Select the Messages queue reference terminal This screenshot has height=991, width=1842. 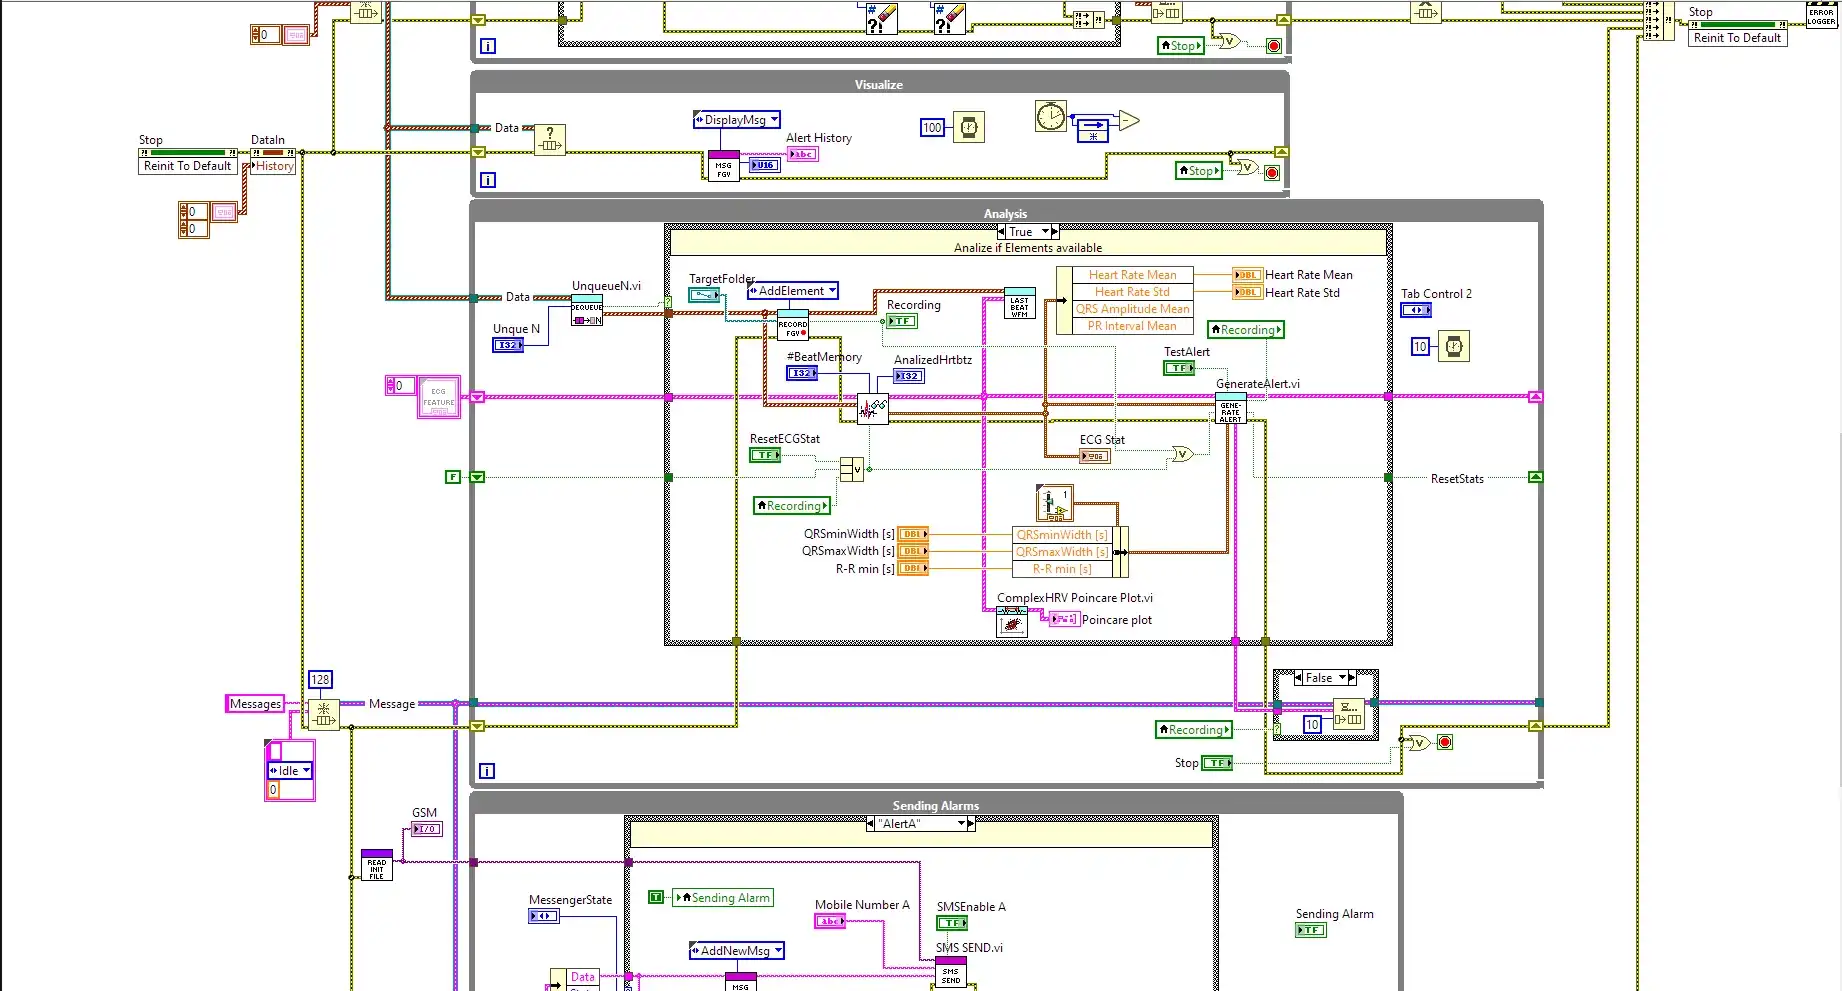256,704
